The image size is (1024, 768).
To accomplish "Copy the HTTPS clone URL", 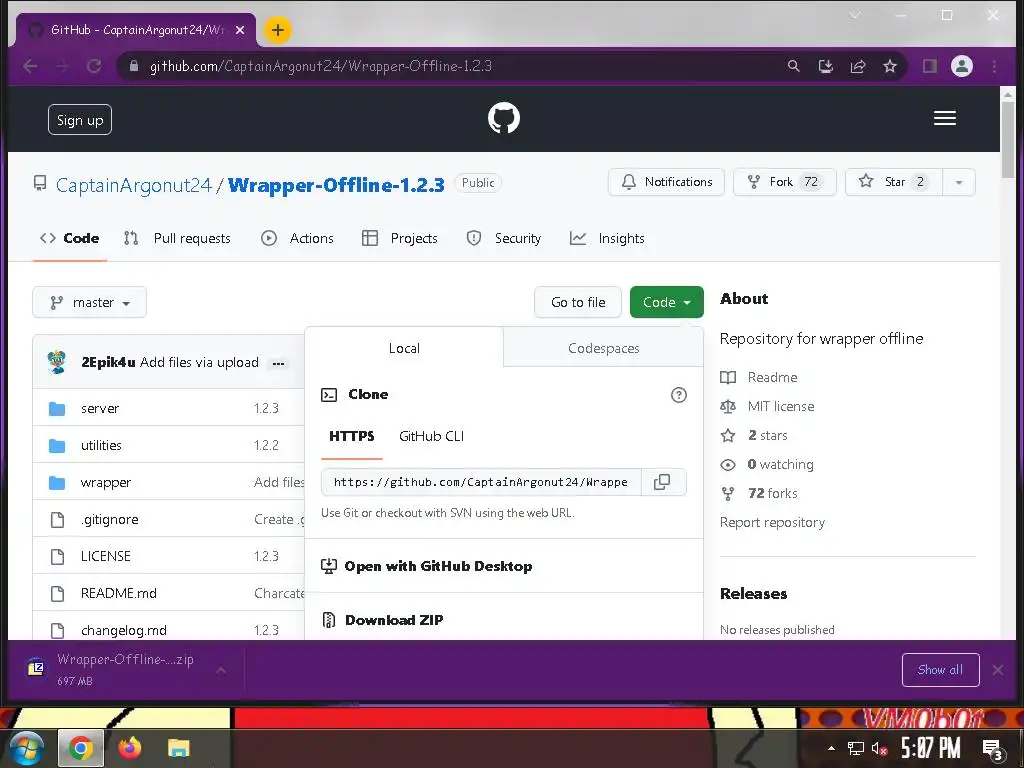I will pyautogui.click(x=662, y=482).
